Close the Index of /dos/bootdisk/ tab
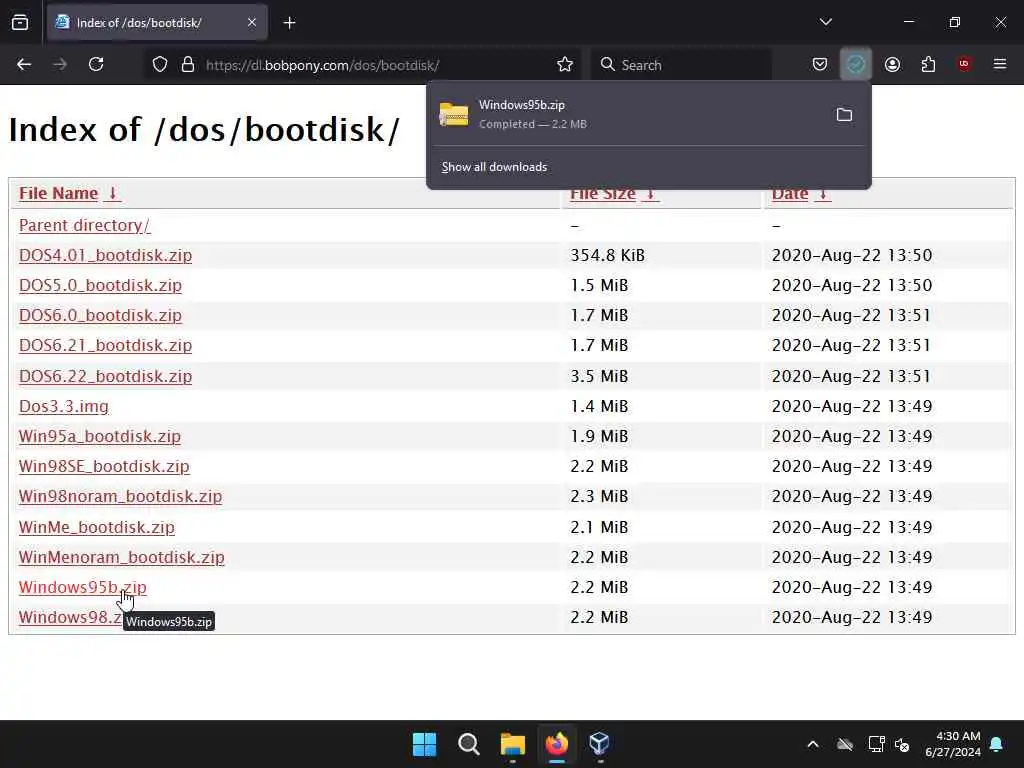The image size is (1024, 768). pos(252,23)
